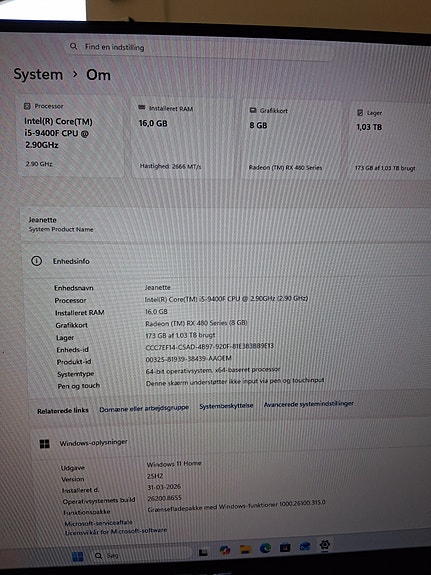The image size is (431, 575).
Task: Focus the Find en indstilling search field
Action: (x=200, y=48)
